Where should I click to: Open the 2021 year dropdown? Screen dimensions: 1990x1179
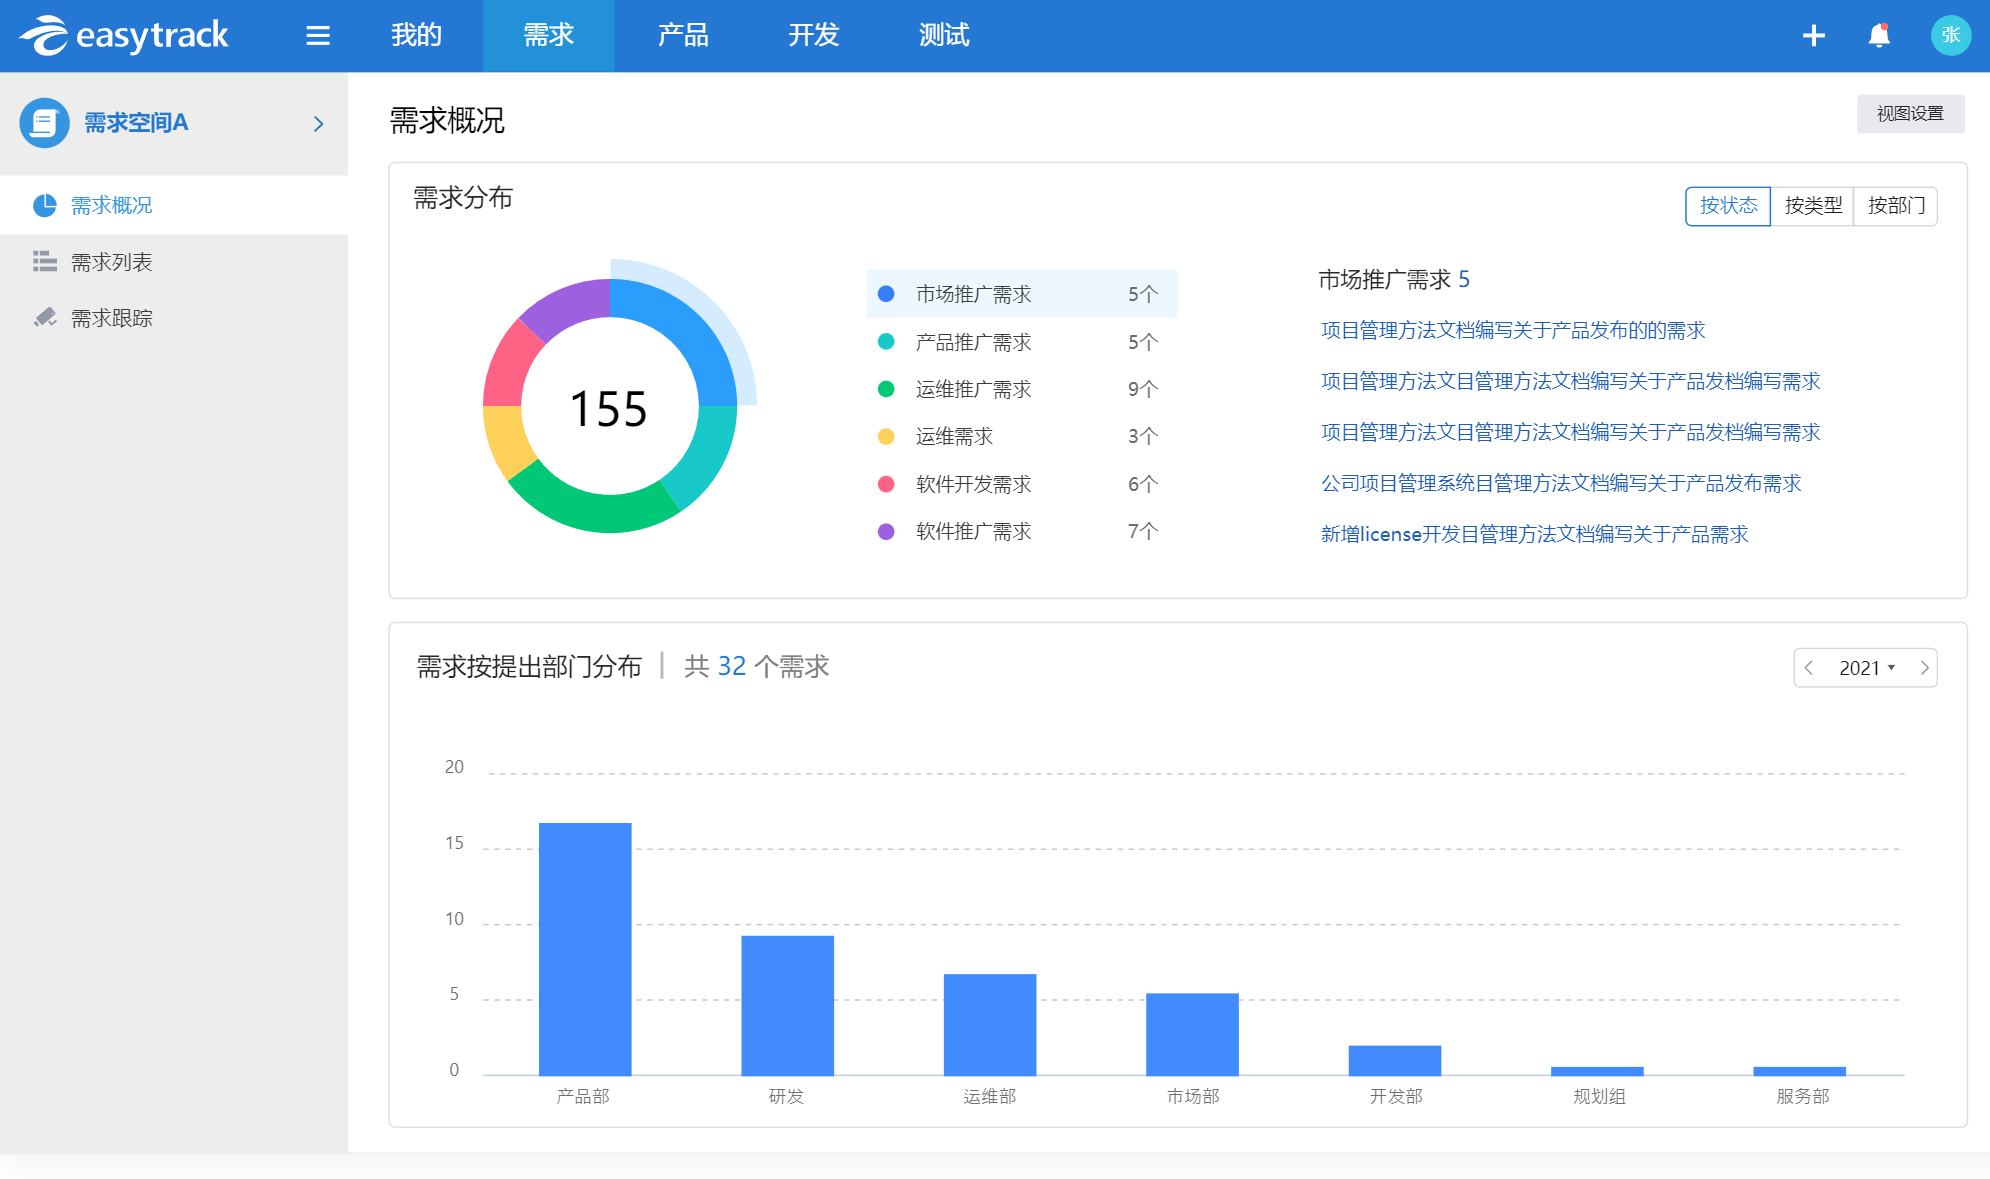1866,668
